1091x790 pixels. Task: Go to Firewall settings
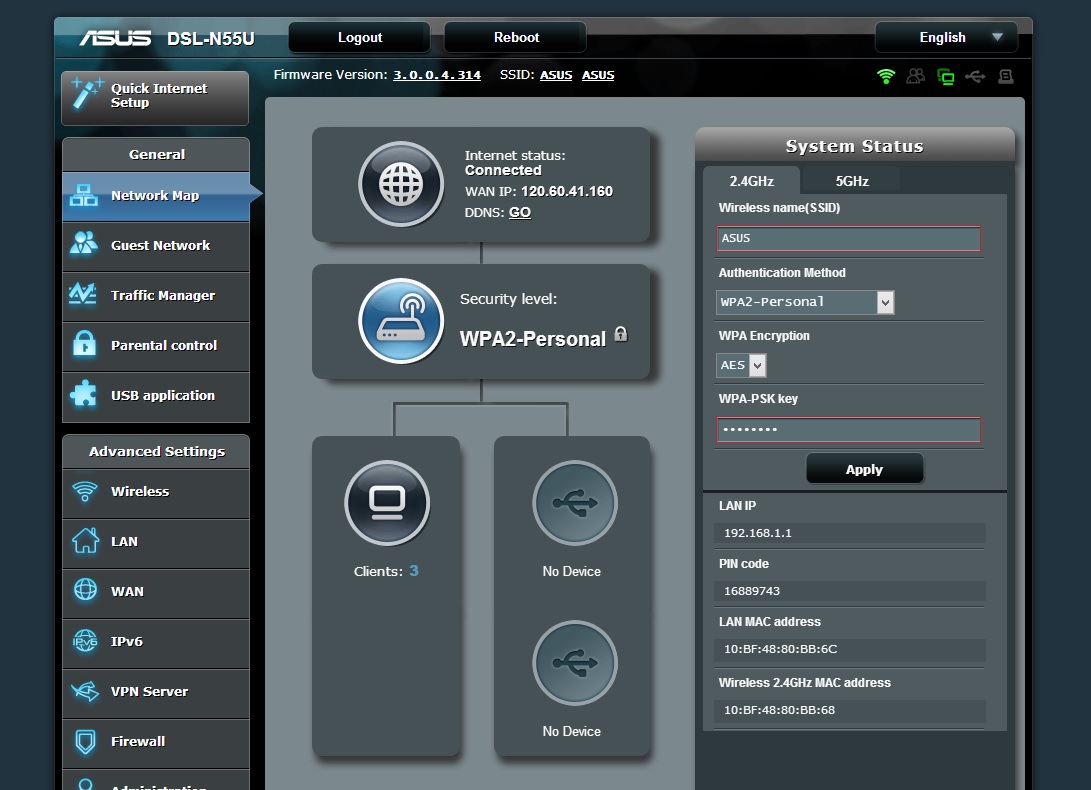(156, 744)
